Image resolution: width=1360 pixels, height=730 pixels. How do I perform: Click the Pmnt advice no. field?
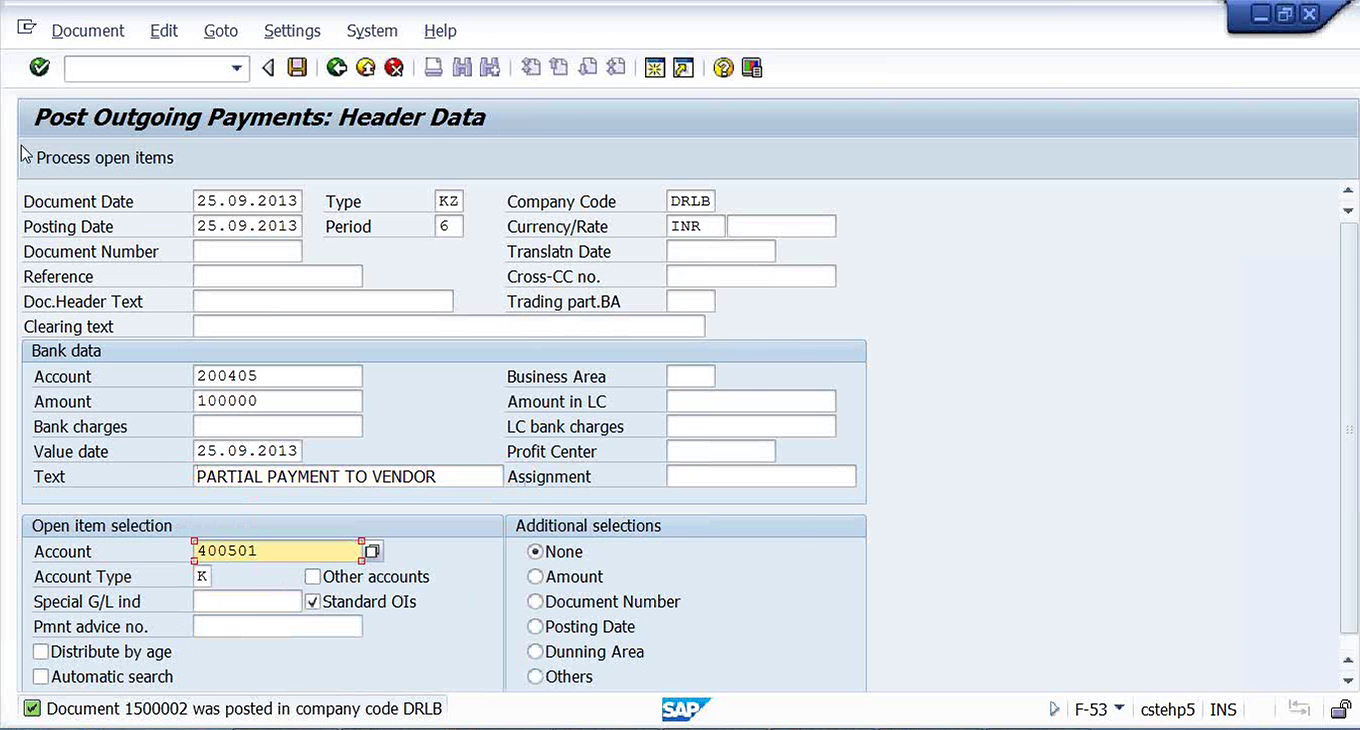[278, 626]
